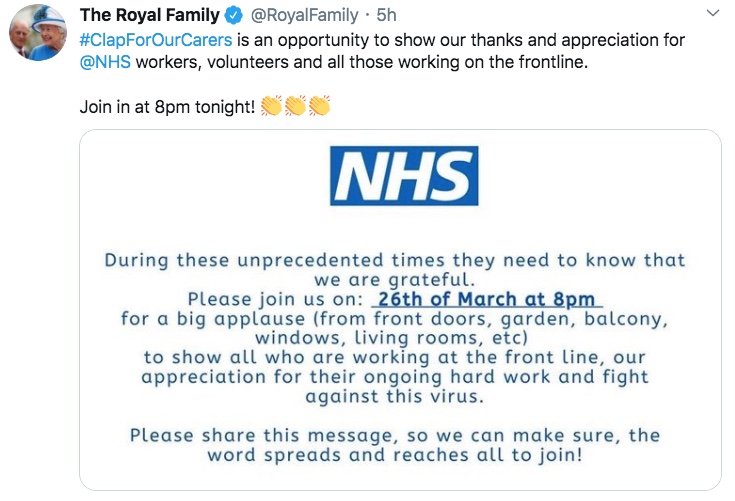The width and height of the screenshot is (735, 501).
Task: Click the middle clapping hands emoji
Action: [295, 105]
